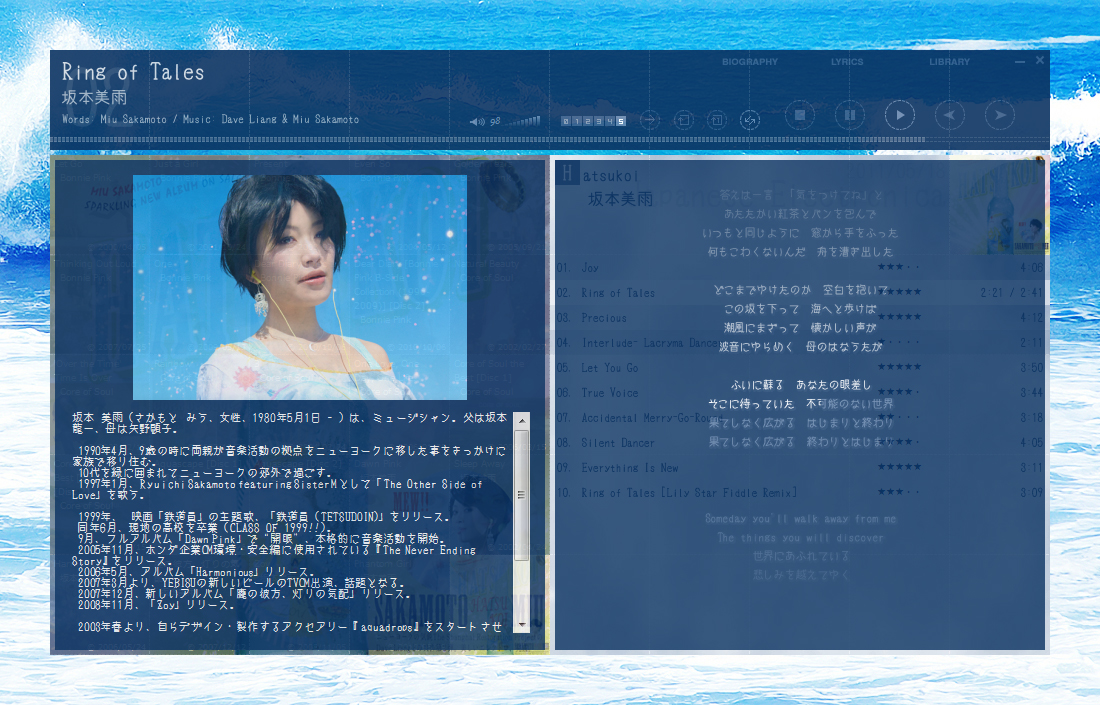The width and height of the screenshot is (1100, 705).
Task: Click the biography scrollbar up arrow
Action: point(521,421)
